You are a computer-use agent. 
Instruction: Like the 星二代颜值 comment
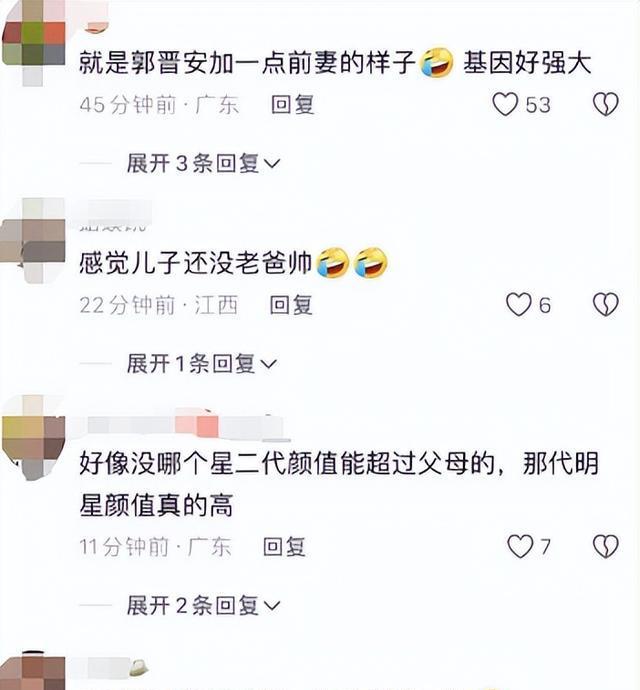pyautogui.click(x=520, y=547)
